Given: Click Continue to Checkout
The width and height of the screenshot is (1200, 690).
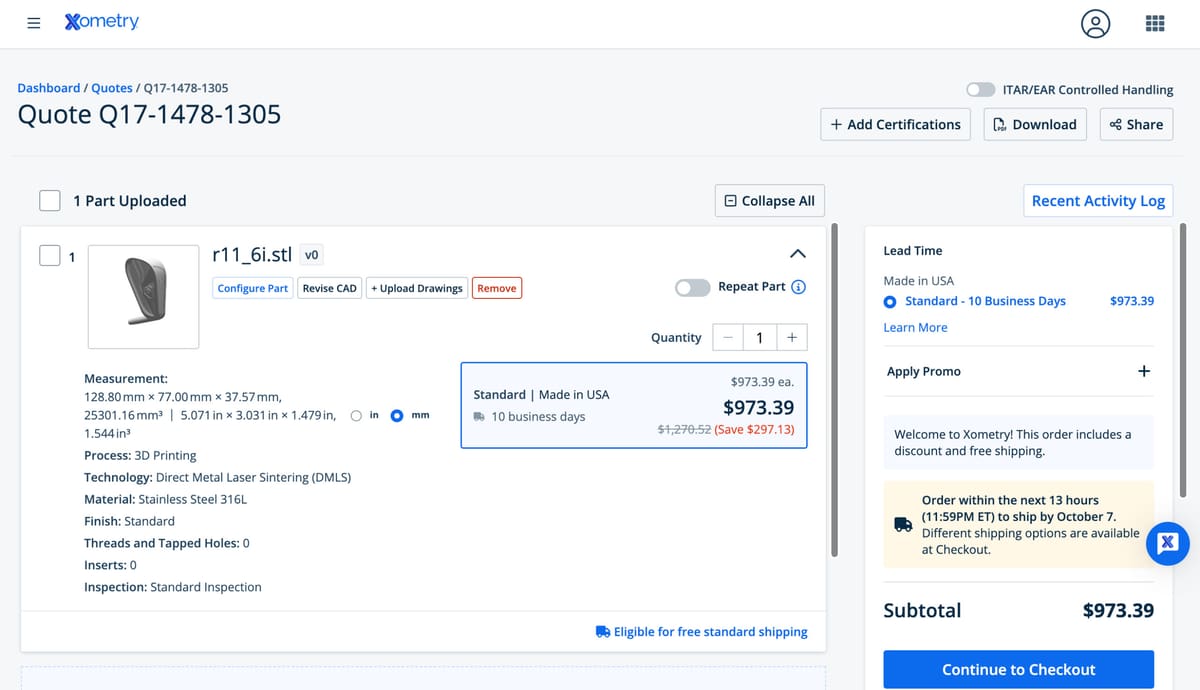Looking at the screenshot, I should pos(1018,669).
